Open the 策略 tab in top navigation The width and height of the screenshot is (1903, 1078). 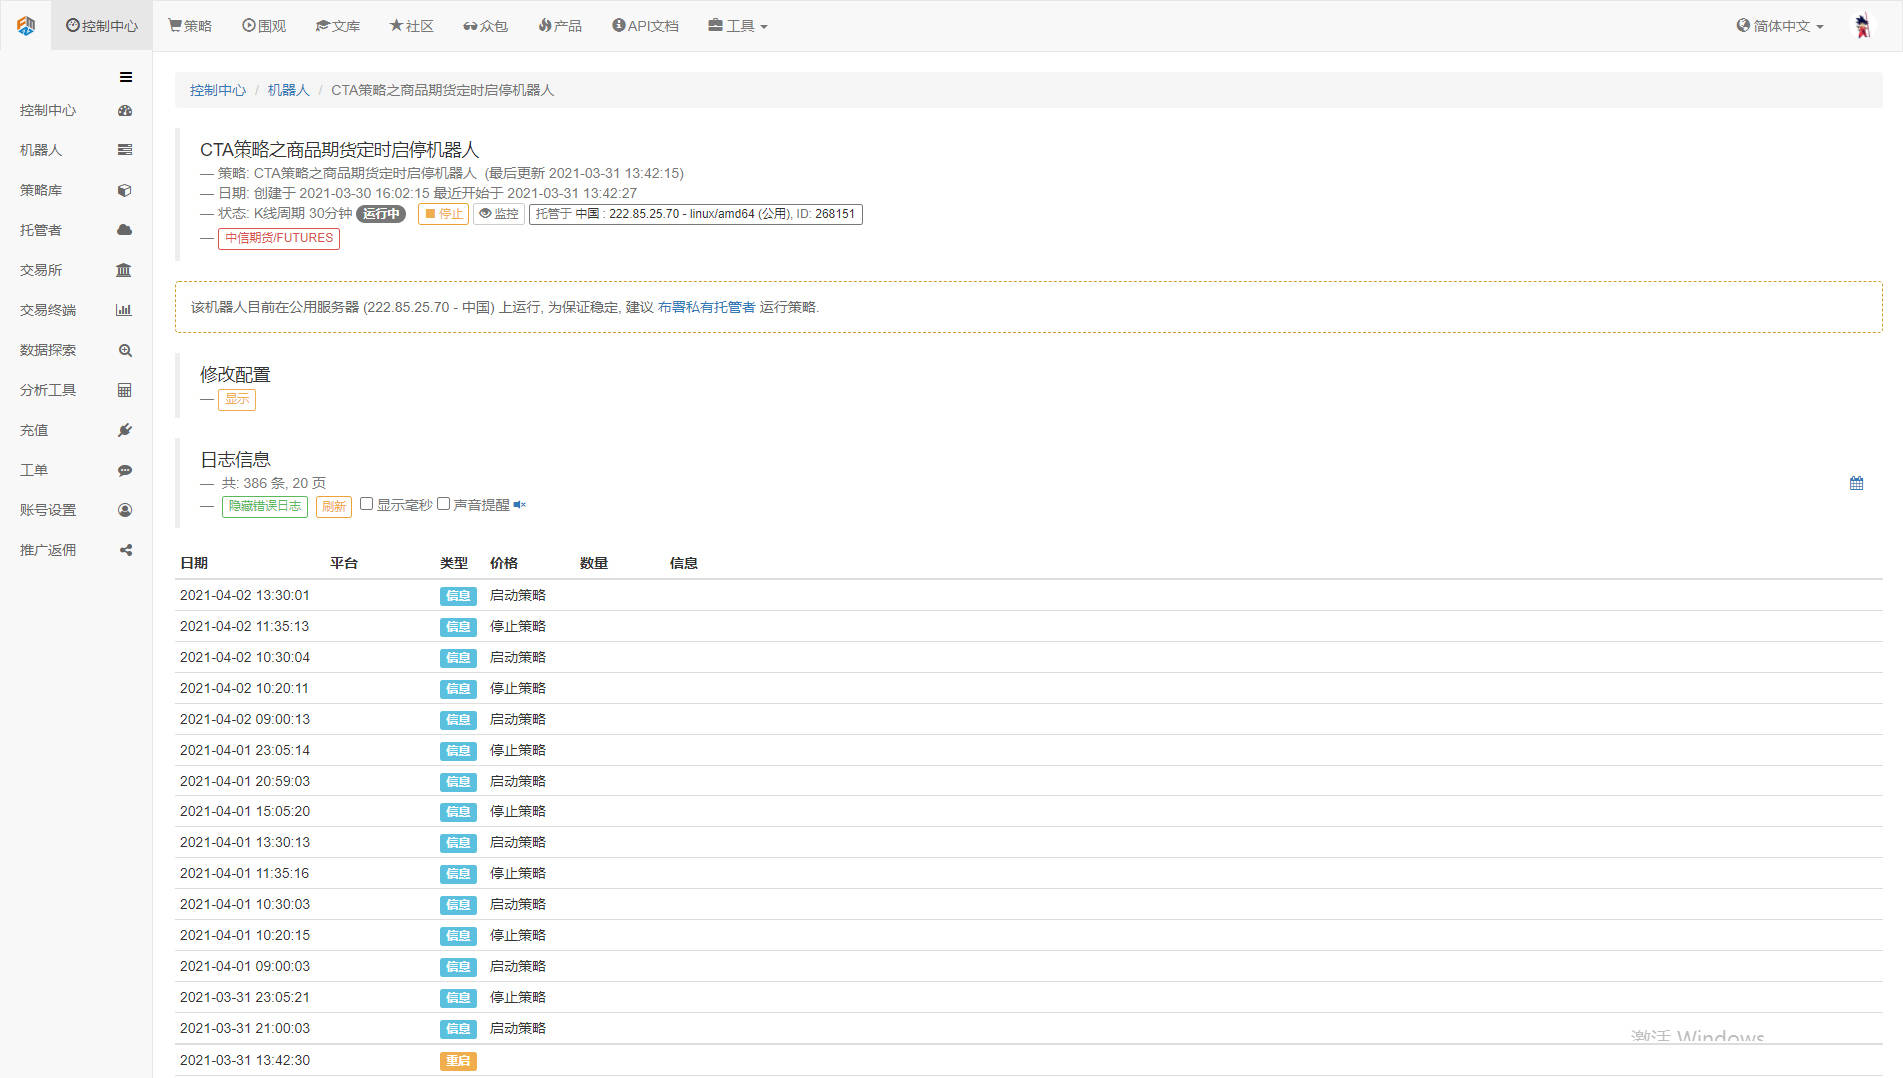click(190, 26)
